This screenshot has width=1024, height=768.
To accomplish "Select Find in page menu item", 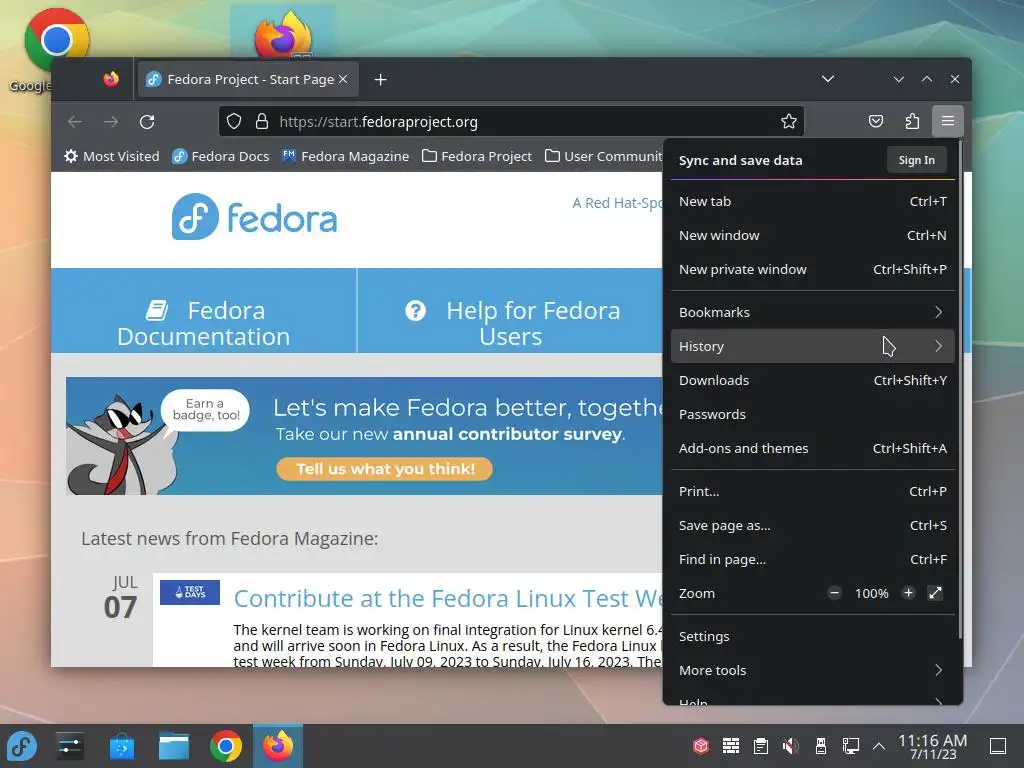I will point(812,559).
